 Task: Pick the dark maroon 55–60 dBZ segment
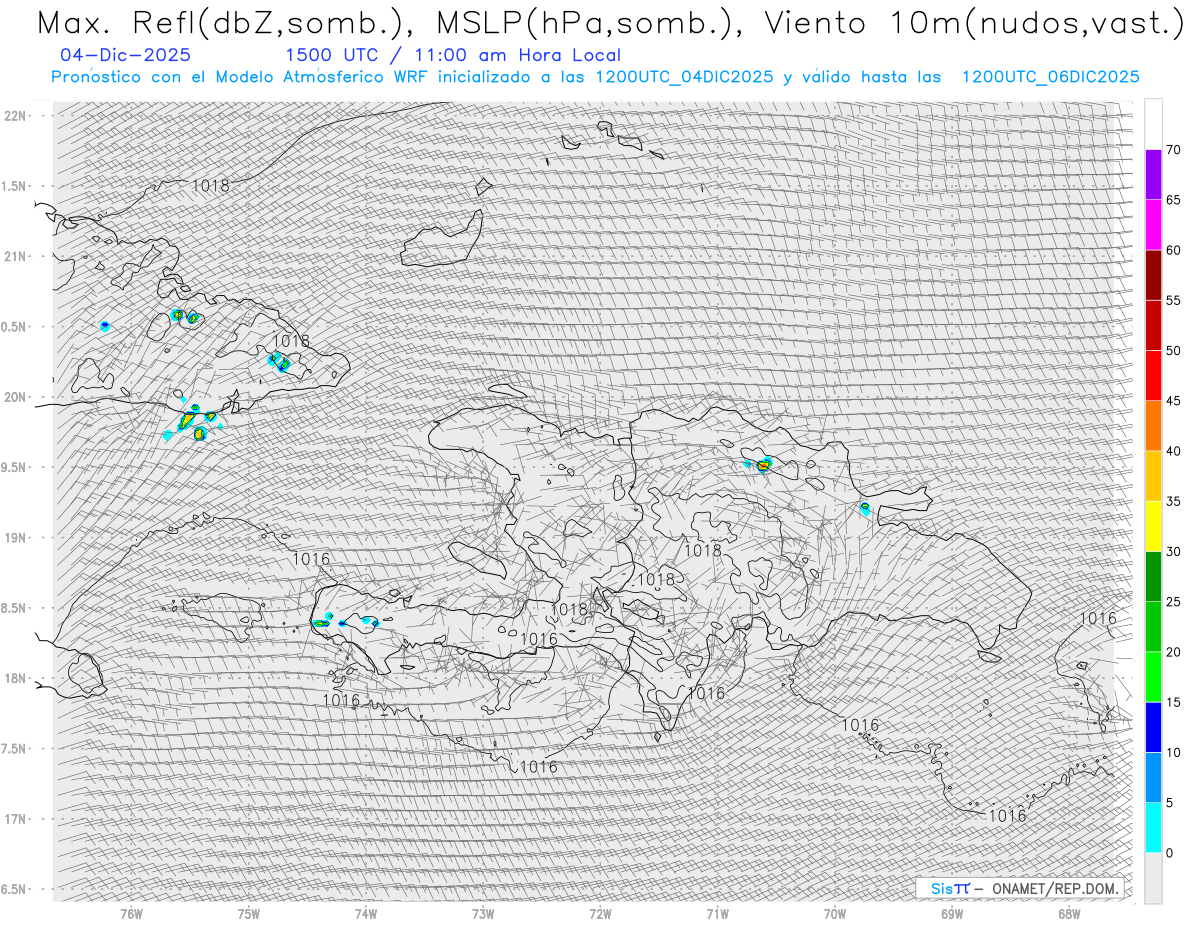[1153, 275]
